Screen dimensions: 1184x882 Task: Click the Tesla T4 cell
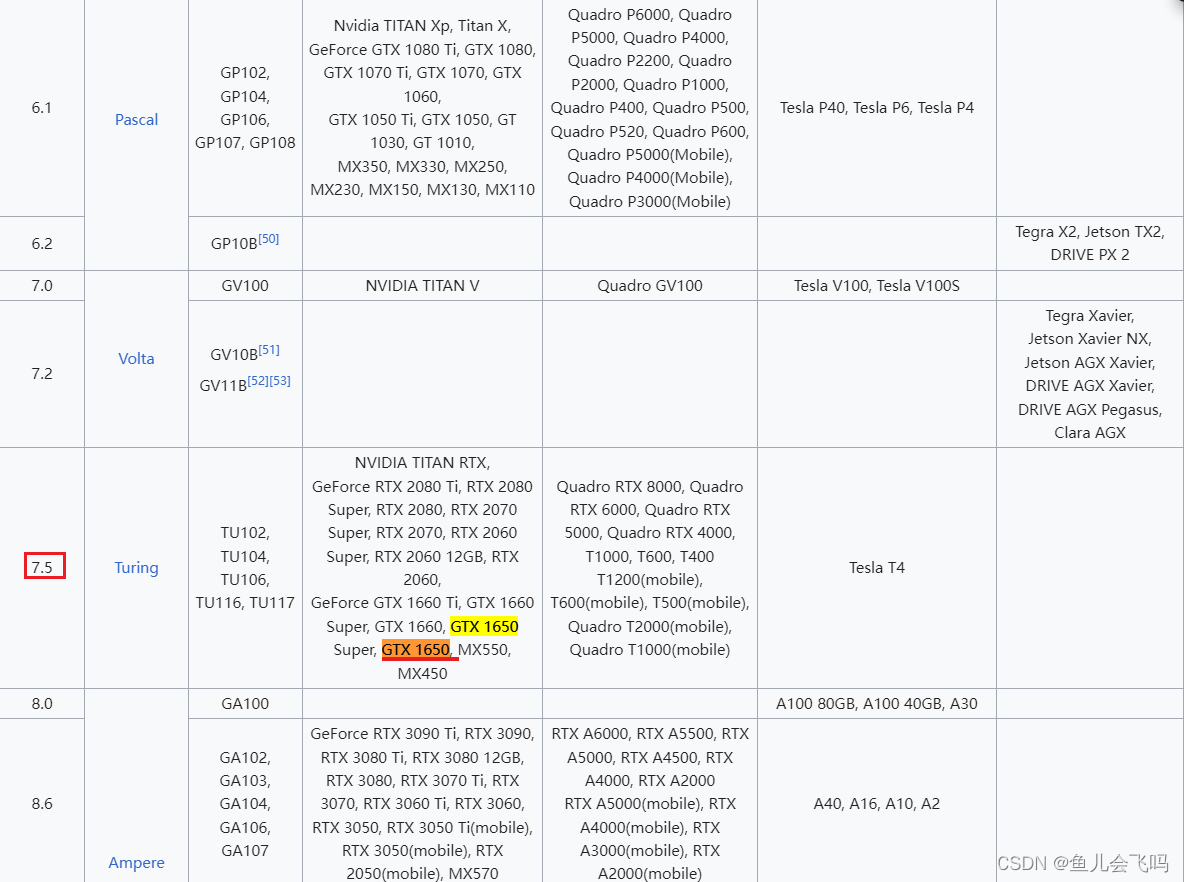[x=877, y=568]
